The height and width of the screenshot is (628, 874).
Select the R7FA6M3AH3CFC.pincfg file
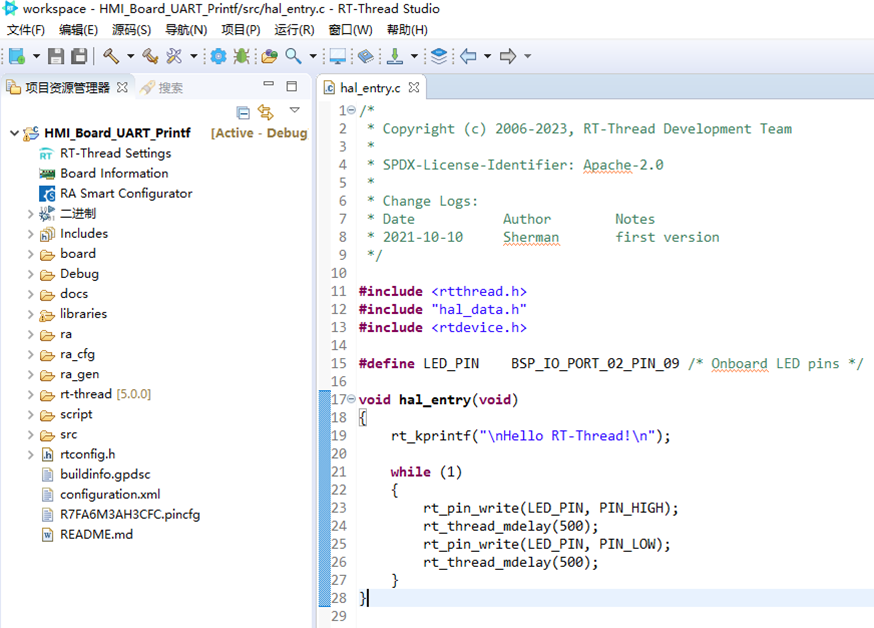pos(130,514)
